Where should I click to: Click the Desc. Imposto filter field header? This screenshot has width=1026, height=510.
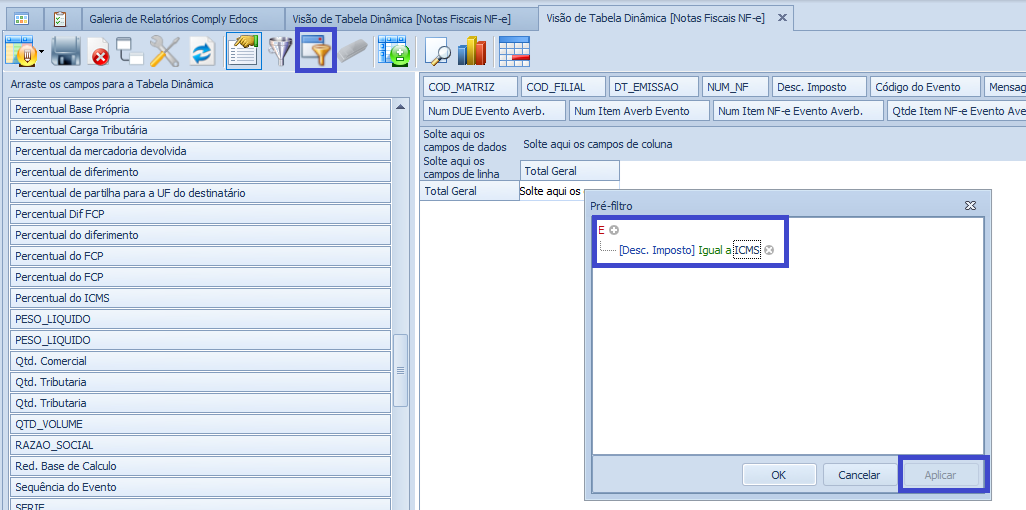pos(819,87)
